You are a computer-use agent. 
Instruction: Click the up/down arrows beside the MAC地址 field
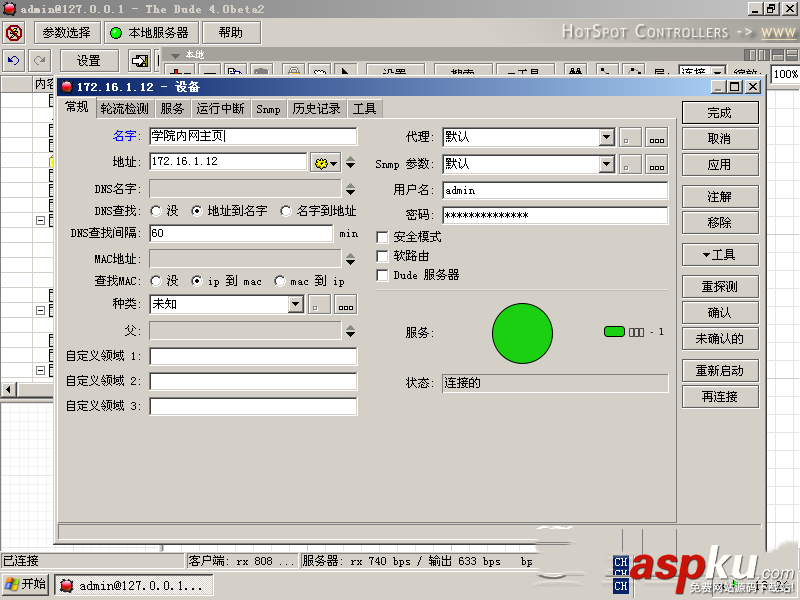coord(351,259)
